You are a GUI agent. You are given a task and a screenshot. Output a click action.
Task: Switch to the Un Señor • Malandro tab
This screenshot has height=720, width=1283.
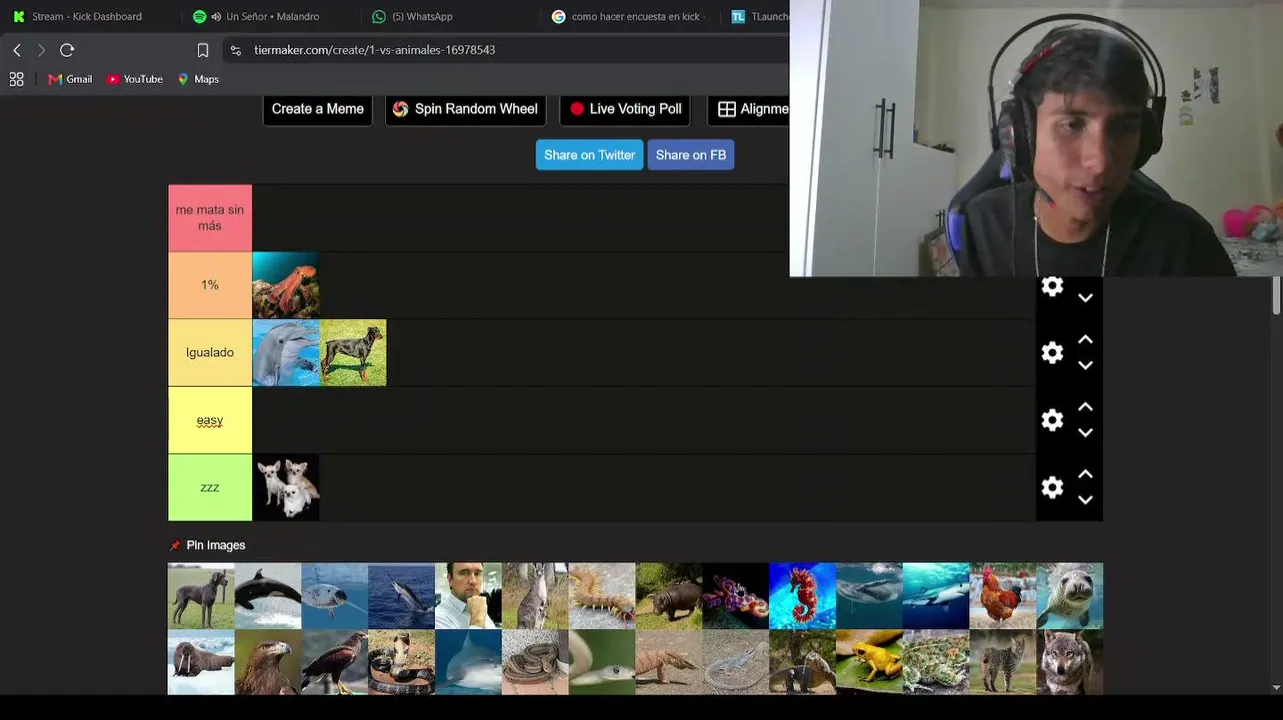[x=272, y=17]
